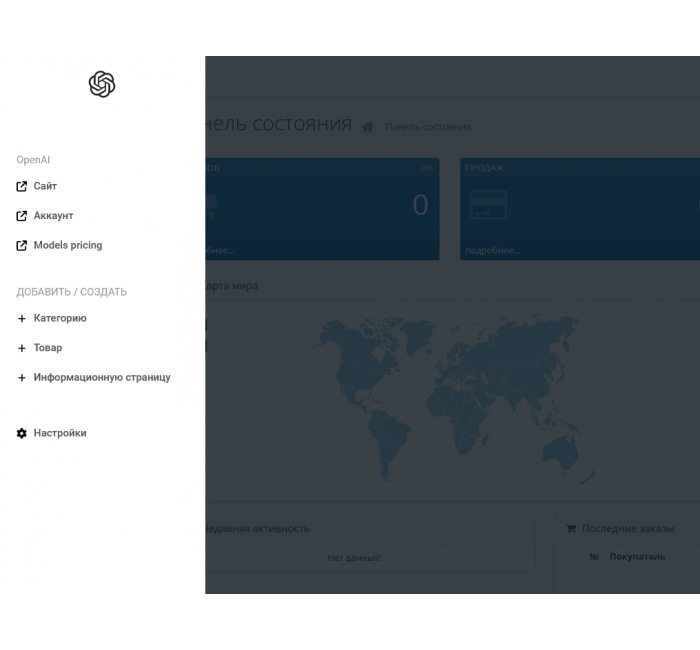Click the 0 count in the orders tile
This screenshot has height=650, width=700.
coord(420,205)
